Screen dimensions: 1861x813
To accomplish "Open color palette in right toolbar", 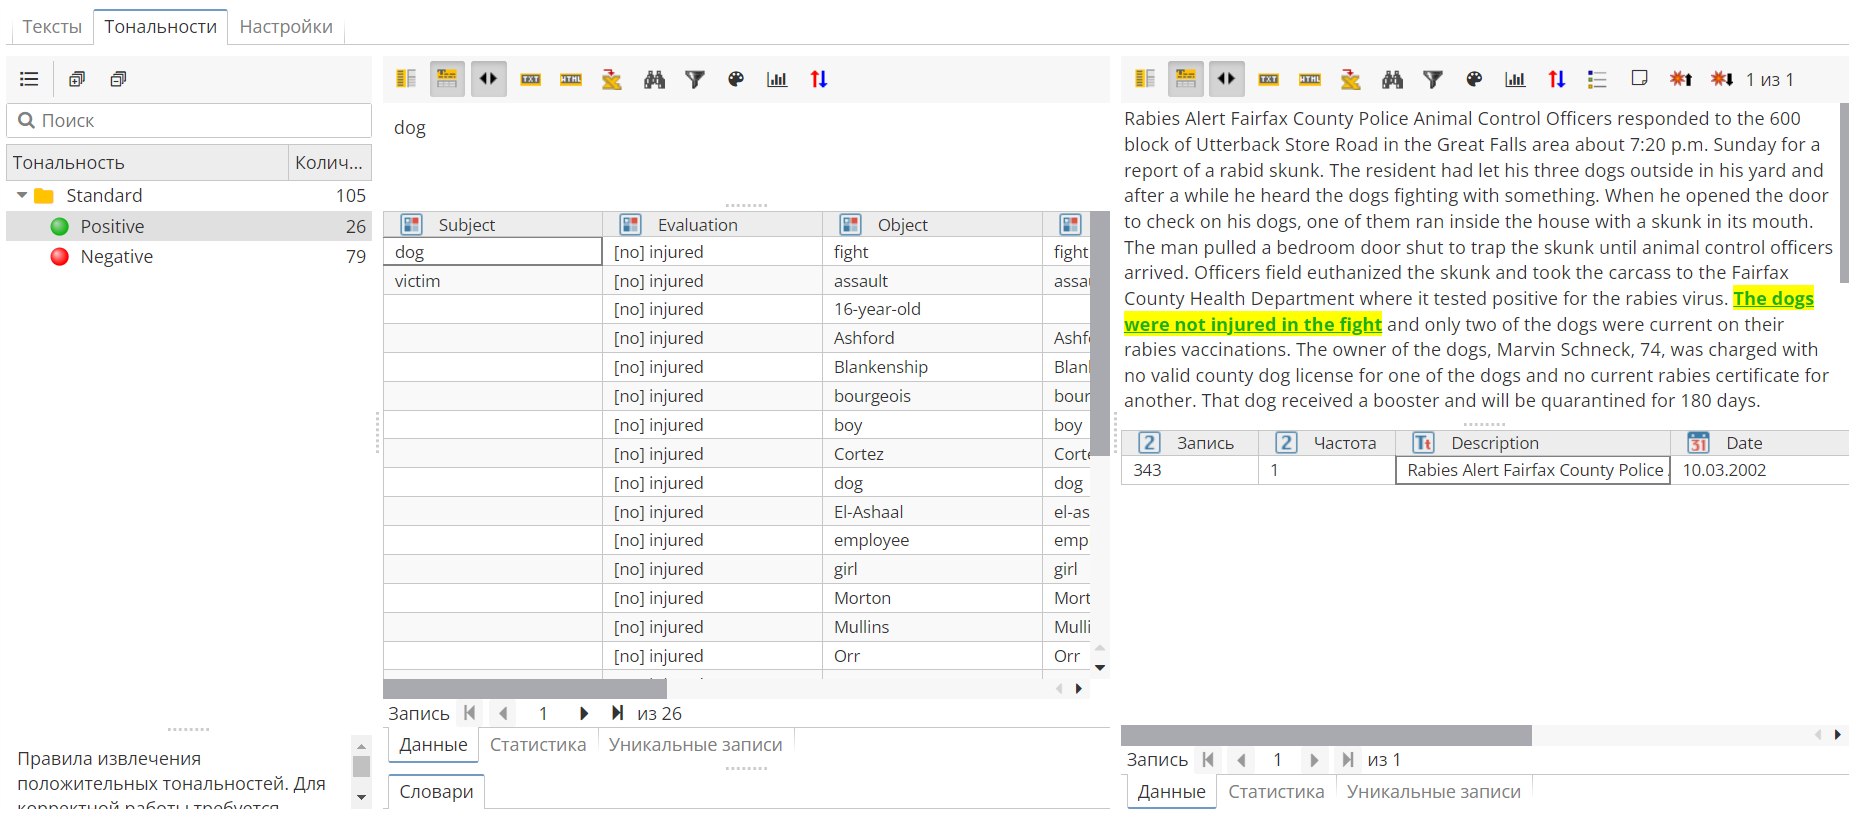I will [x=1474, y=79].
